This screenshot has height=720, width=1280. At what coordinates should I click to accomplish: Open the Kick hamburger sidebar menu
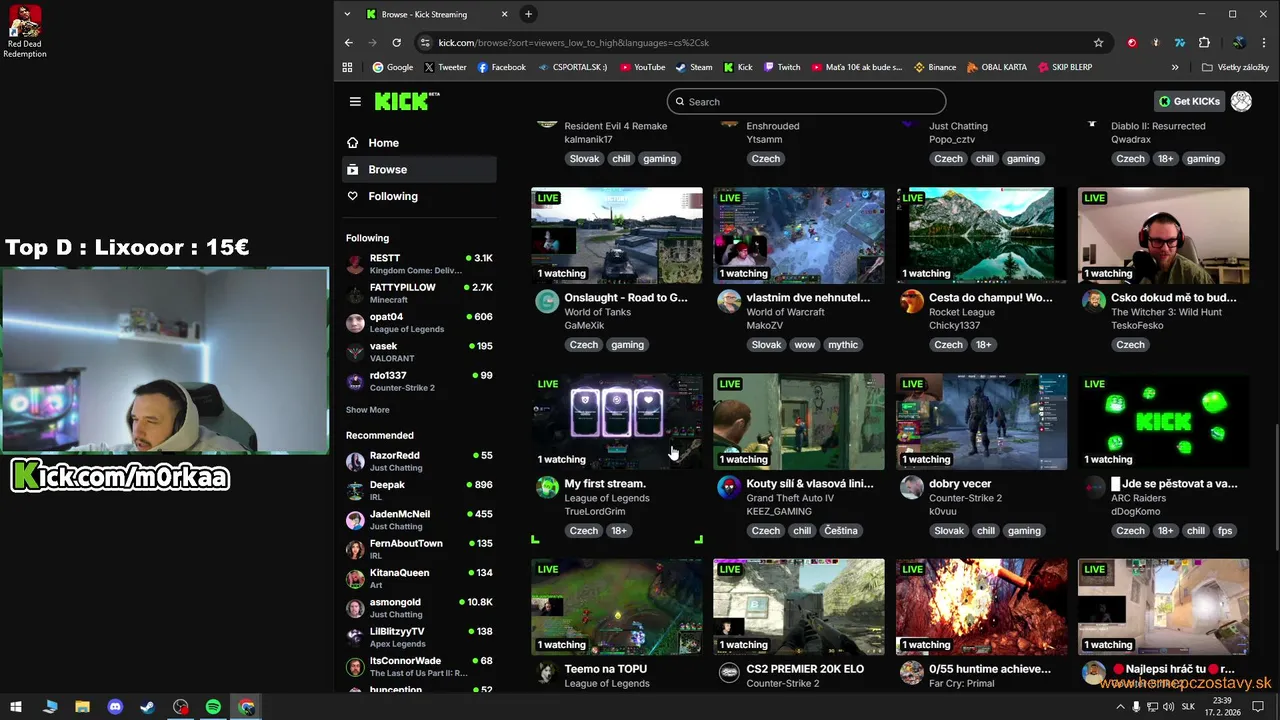coord(355,101)
